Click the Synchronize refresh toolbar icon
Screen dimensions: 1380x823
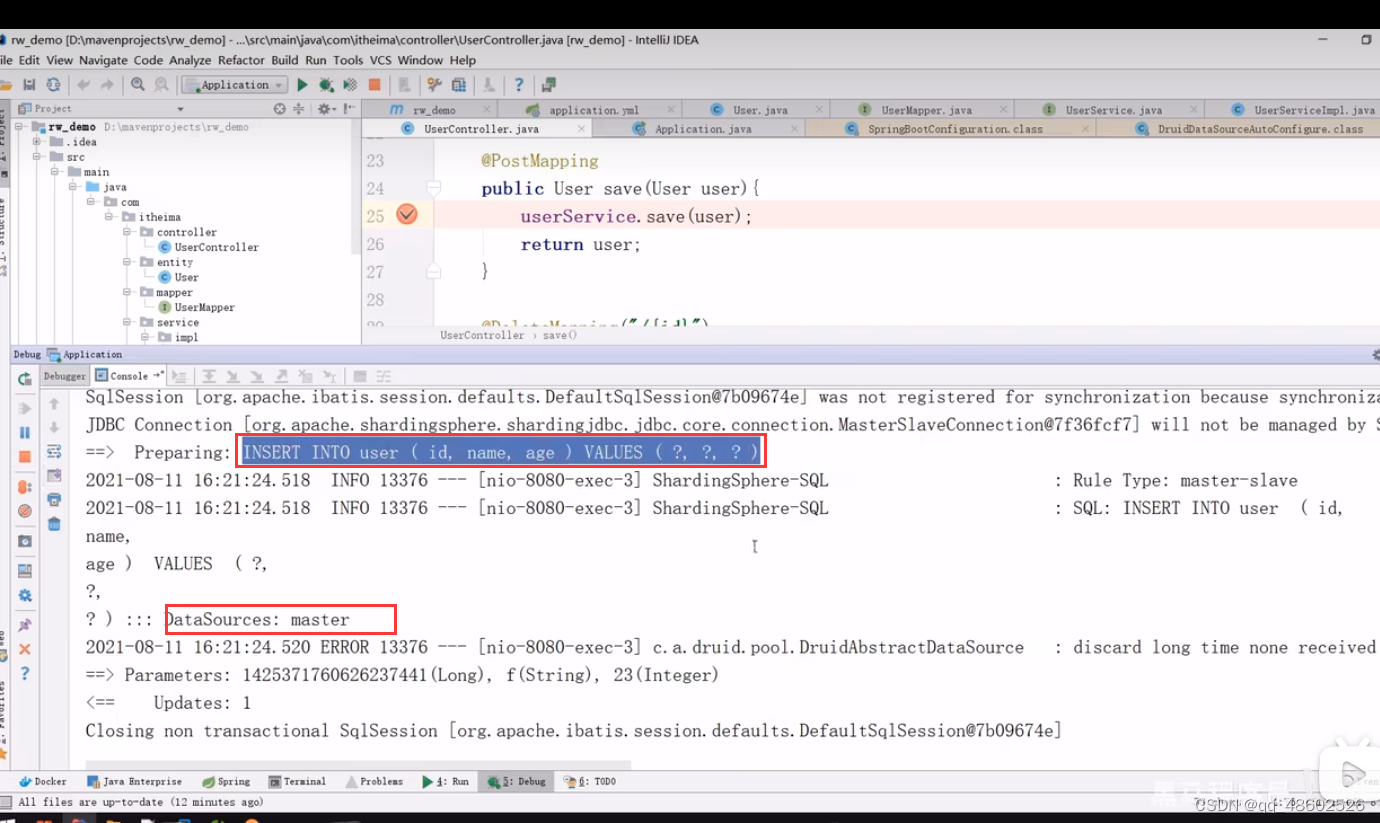click(x=53, y=85)
